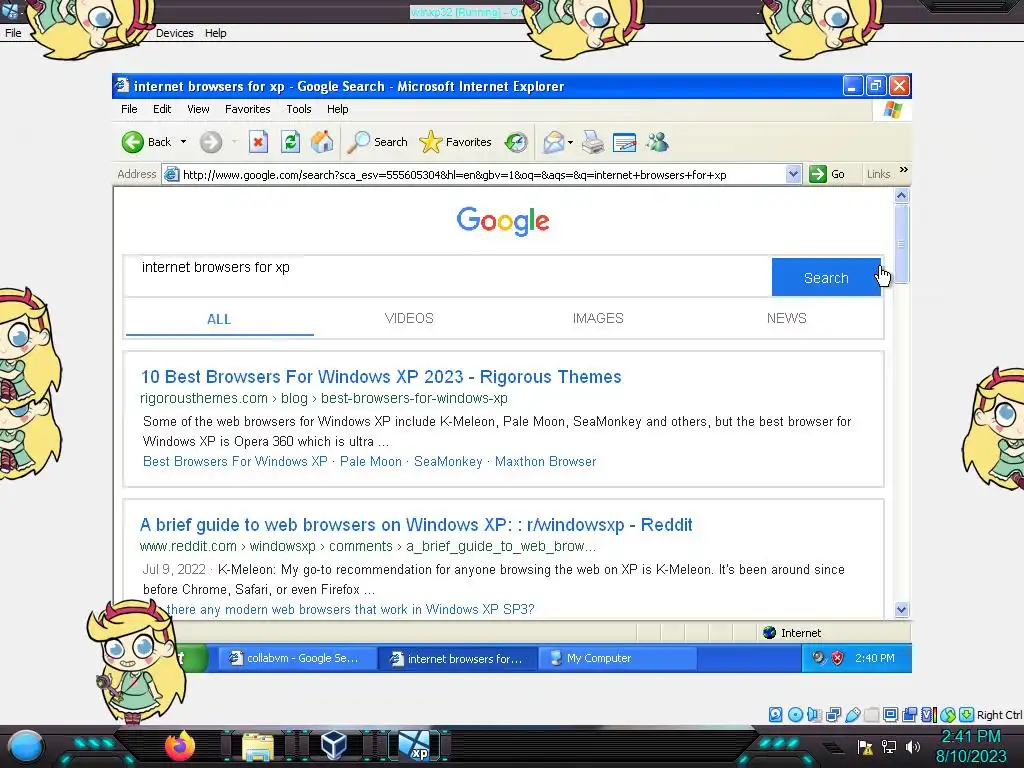
Task: Click the red X Stop icon
Action: pyautogui.click(x=258, y=142)
